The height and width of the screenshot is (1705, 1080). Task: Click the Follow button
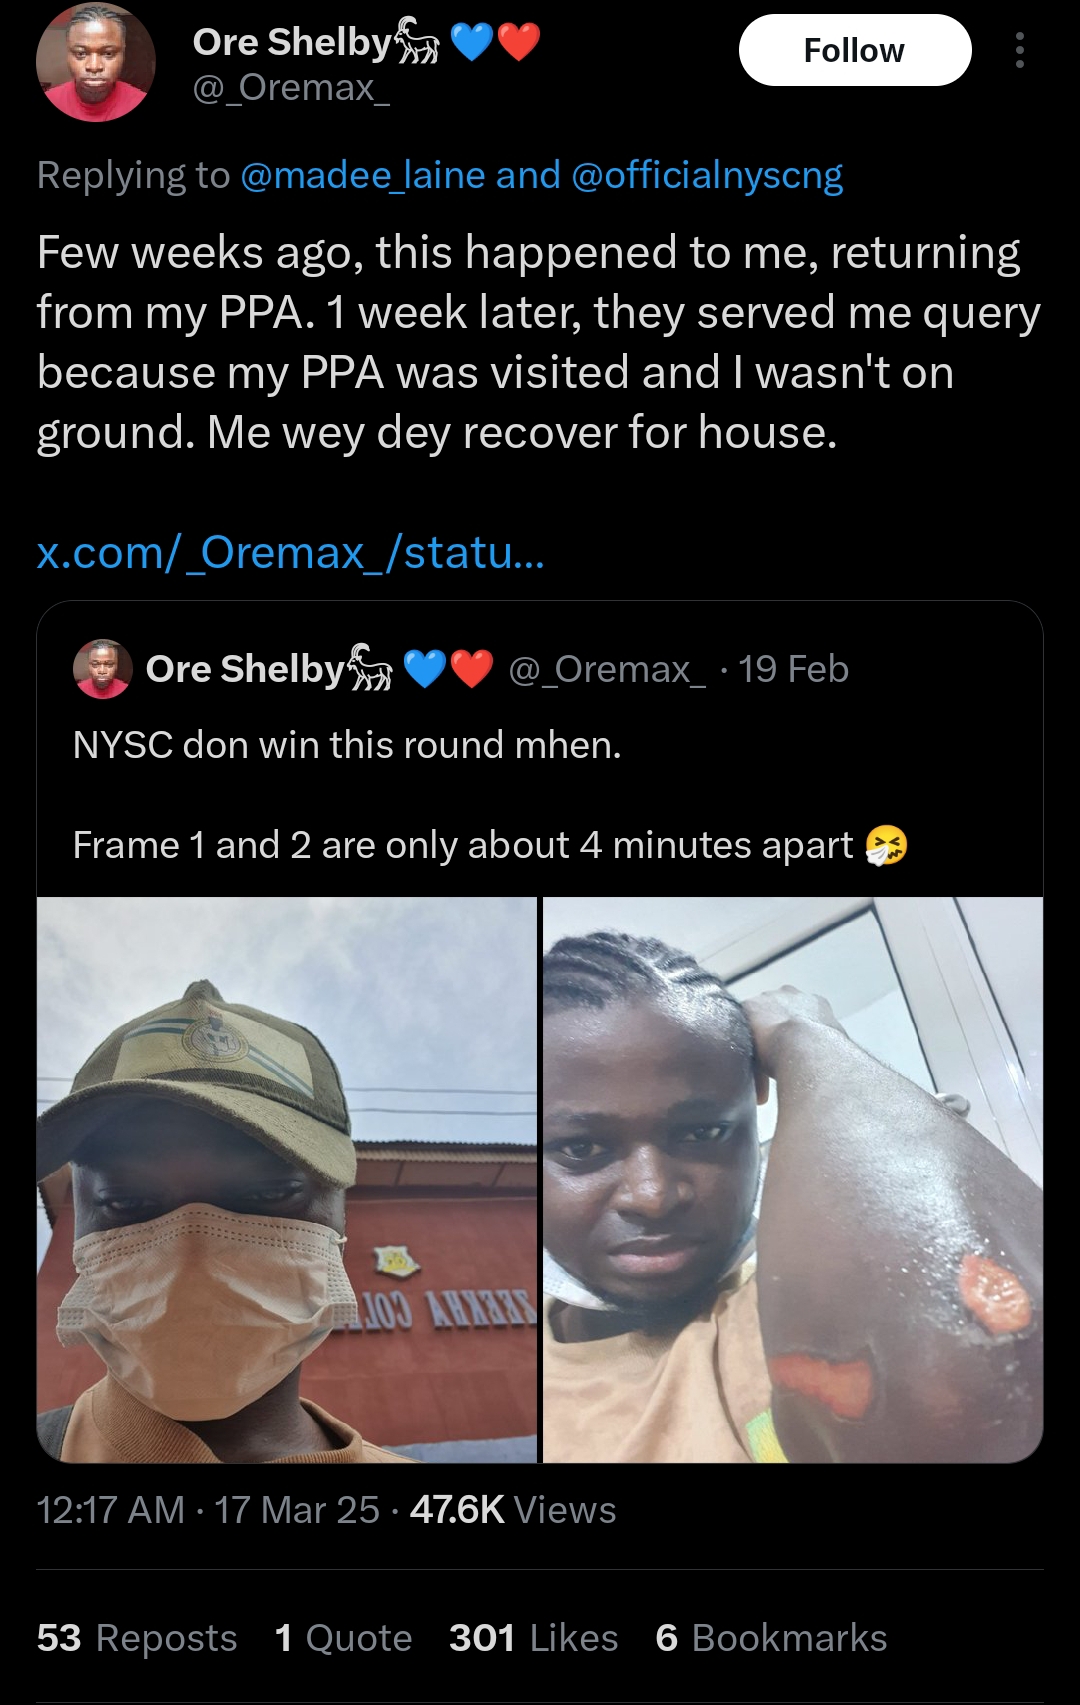854,50
